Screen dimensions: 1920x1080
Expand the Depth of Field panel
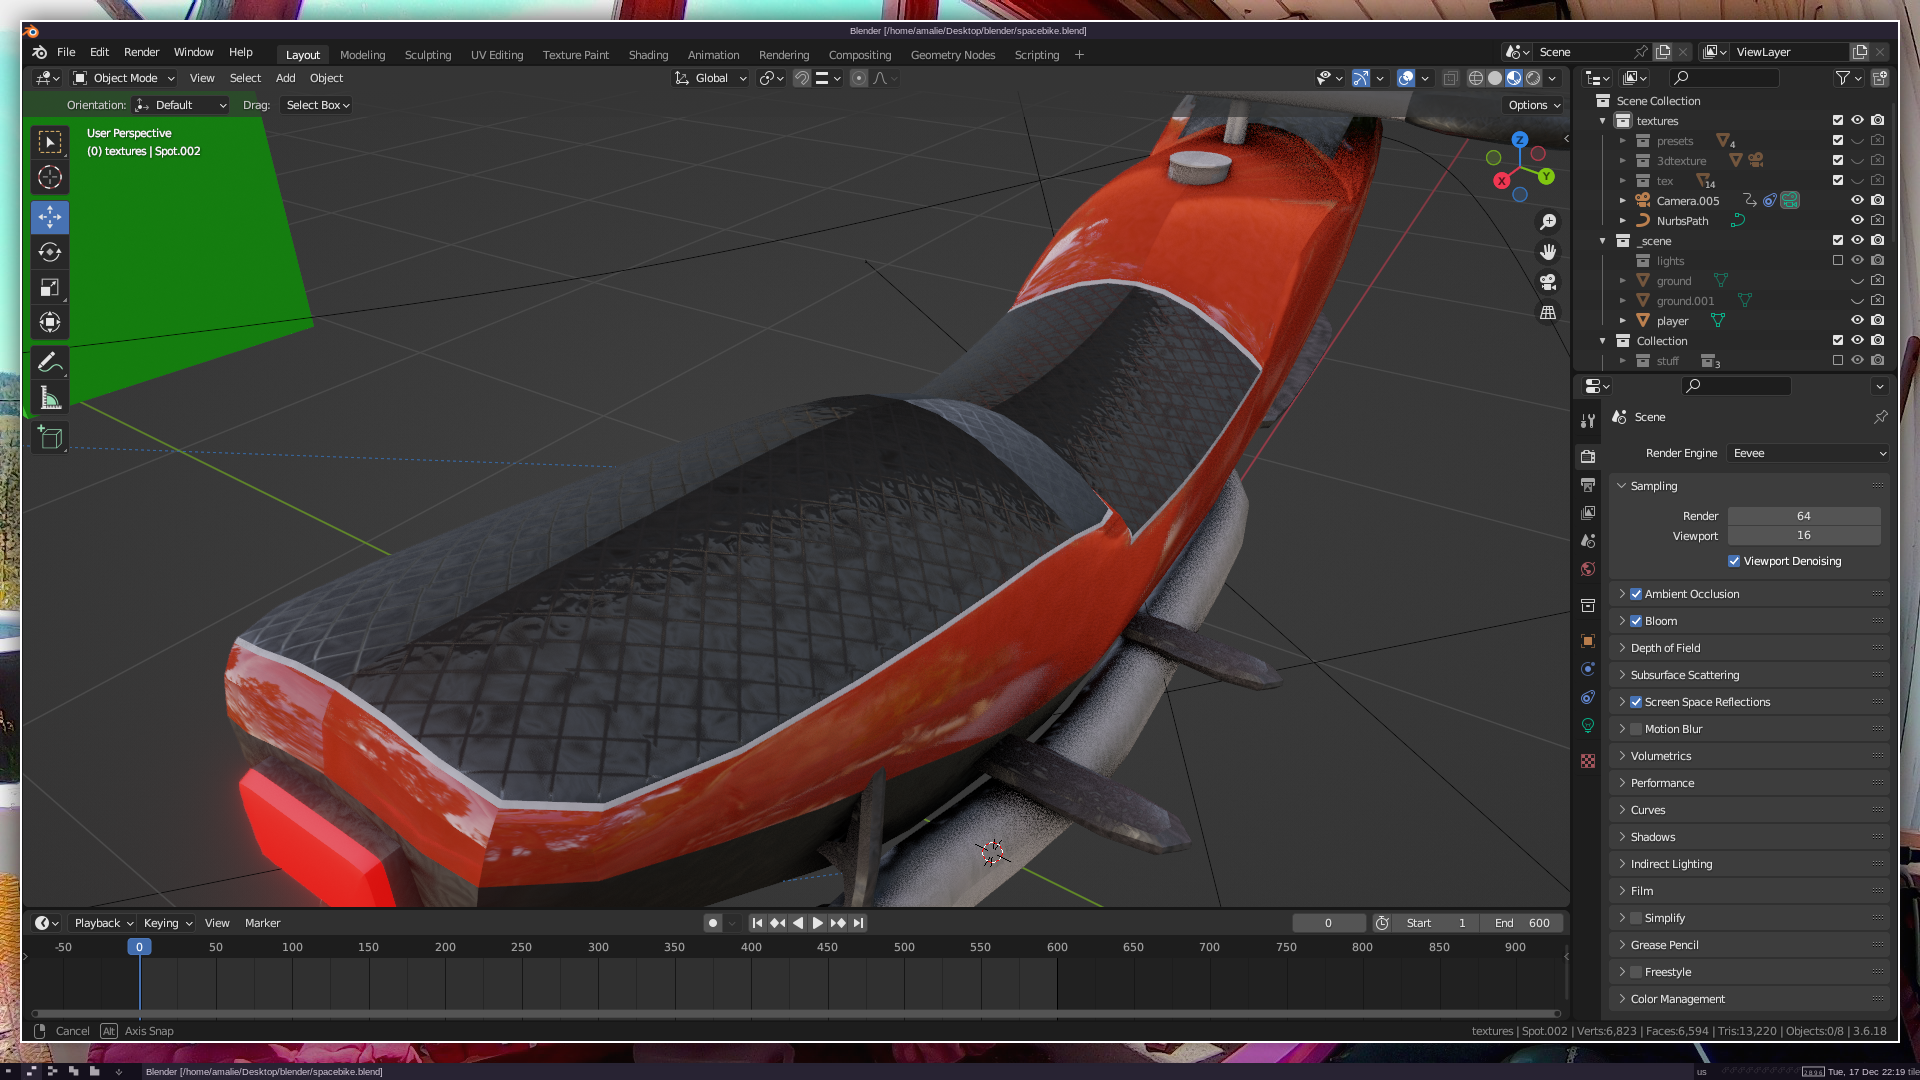(x=1665, y=648)
